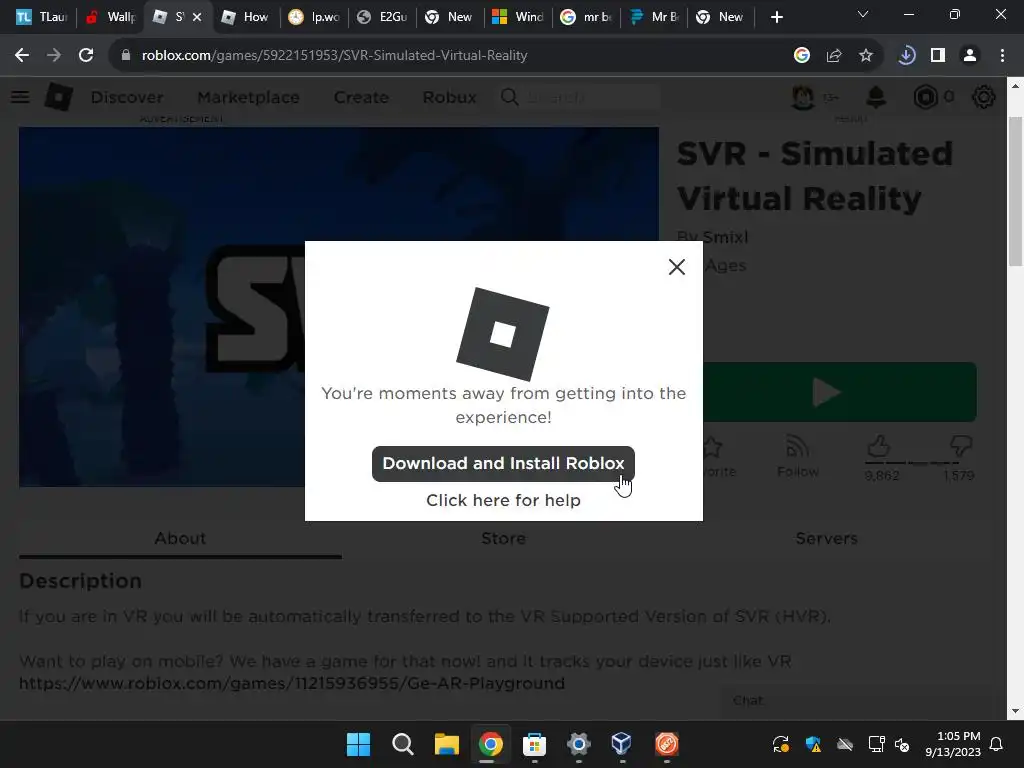Click the lock site info icon
Screen dimensions: 1024x768
(x=126, y=56)
